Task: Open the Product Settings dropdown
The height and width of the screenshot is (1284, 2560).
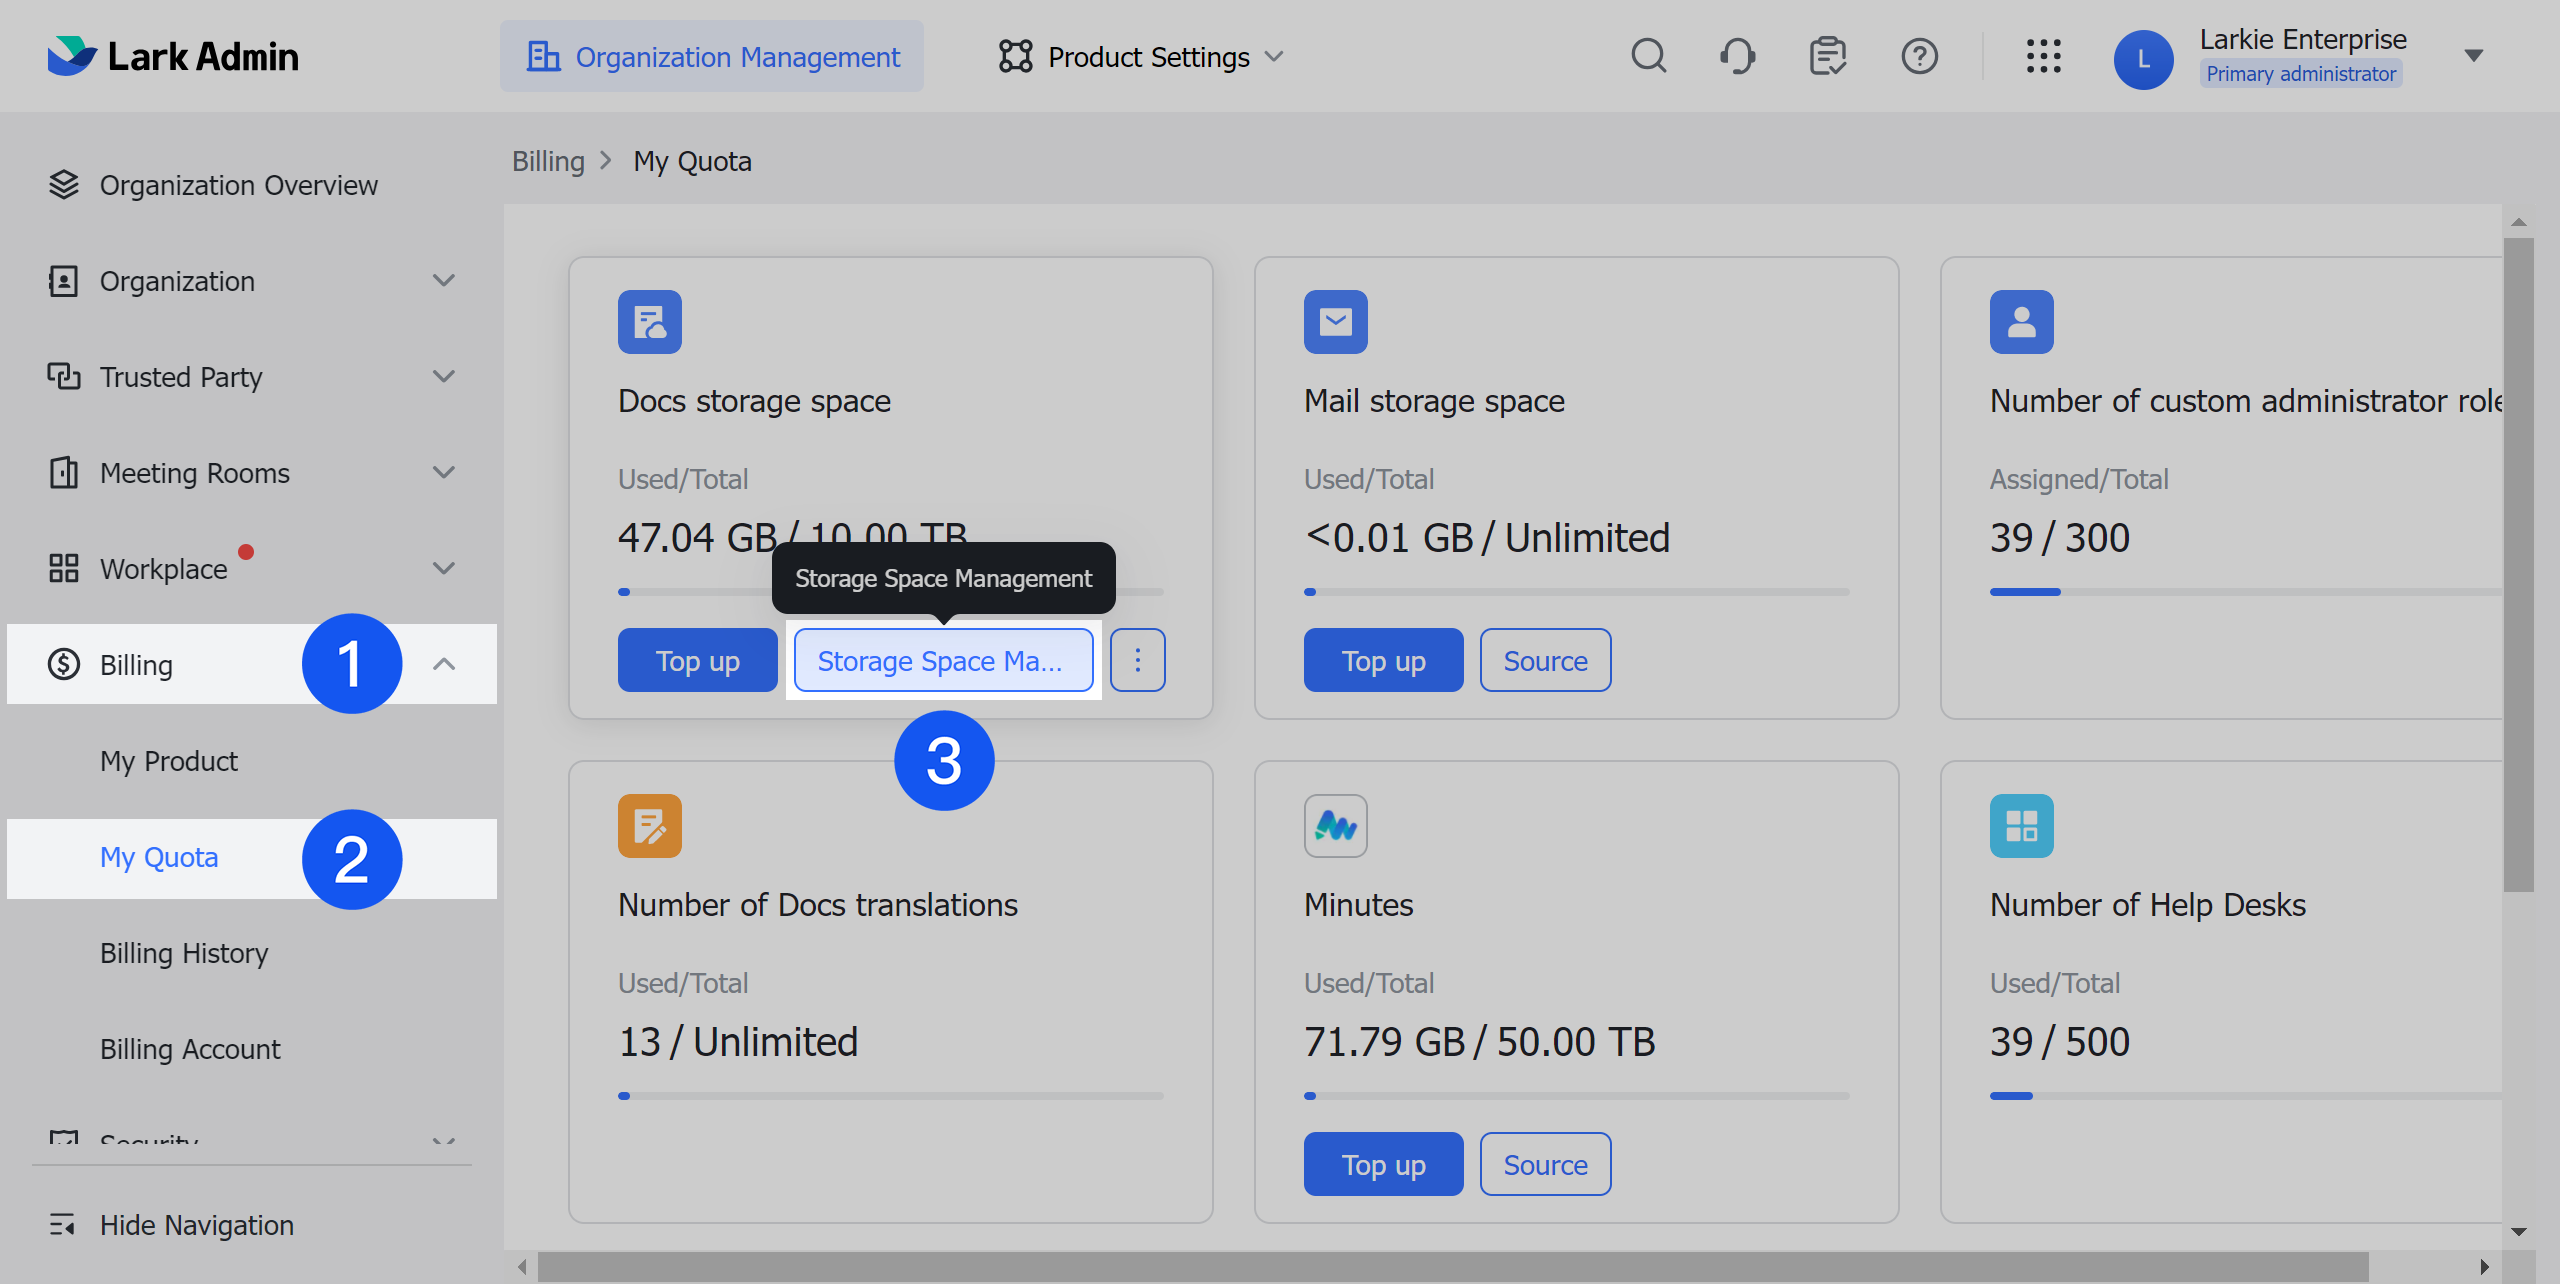Action: click(1140, 57)
